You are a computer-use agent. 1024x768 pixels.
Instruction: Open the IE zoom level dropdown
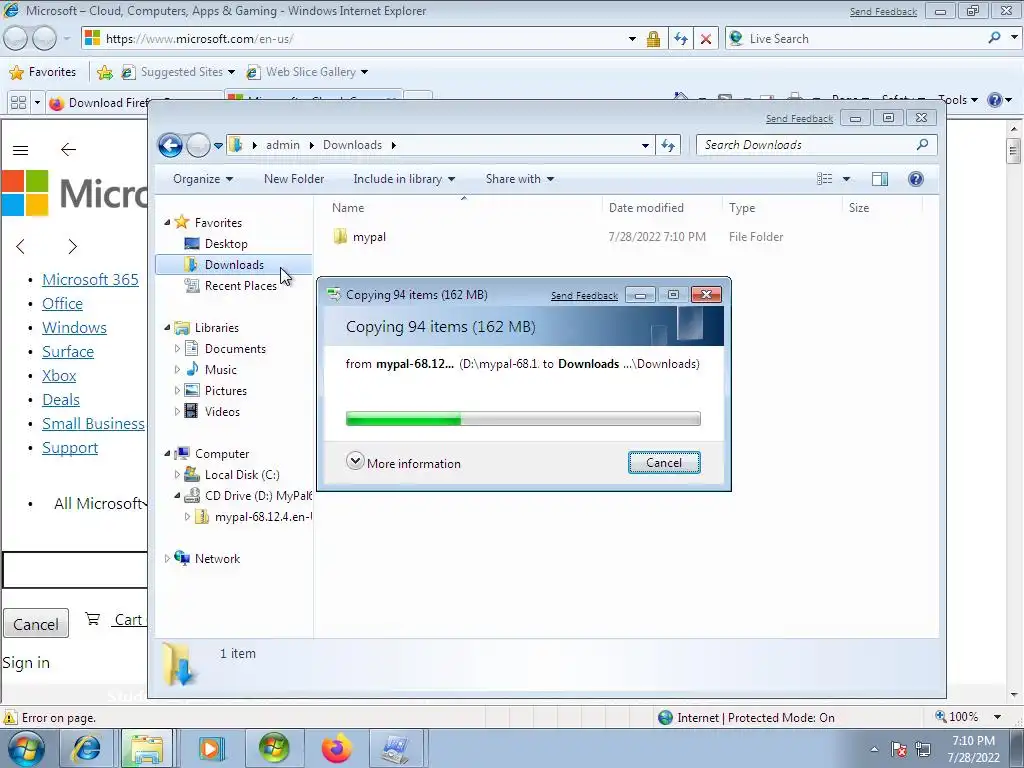[997, 717]
